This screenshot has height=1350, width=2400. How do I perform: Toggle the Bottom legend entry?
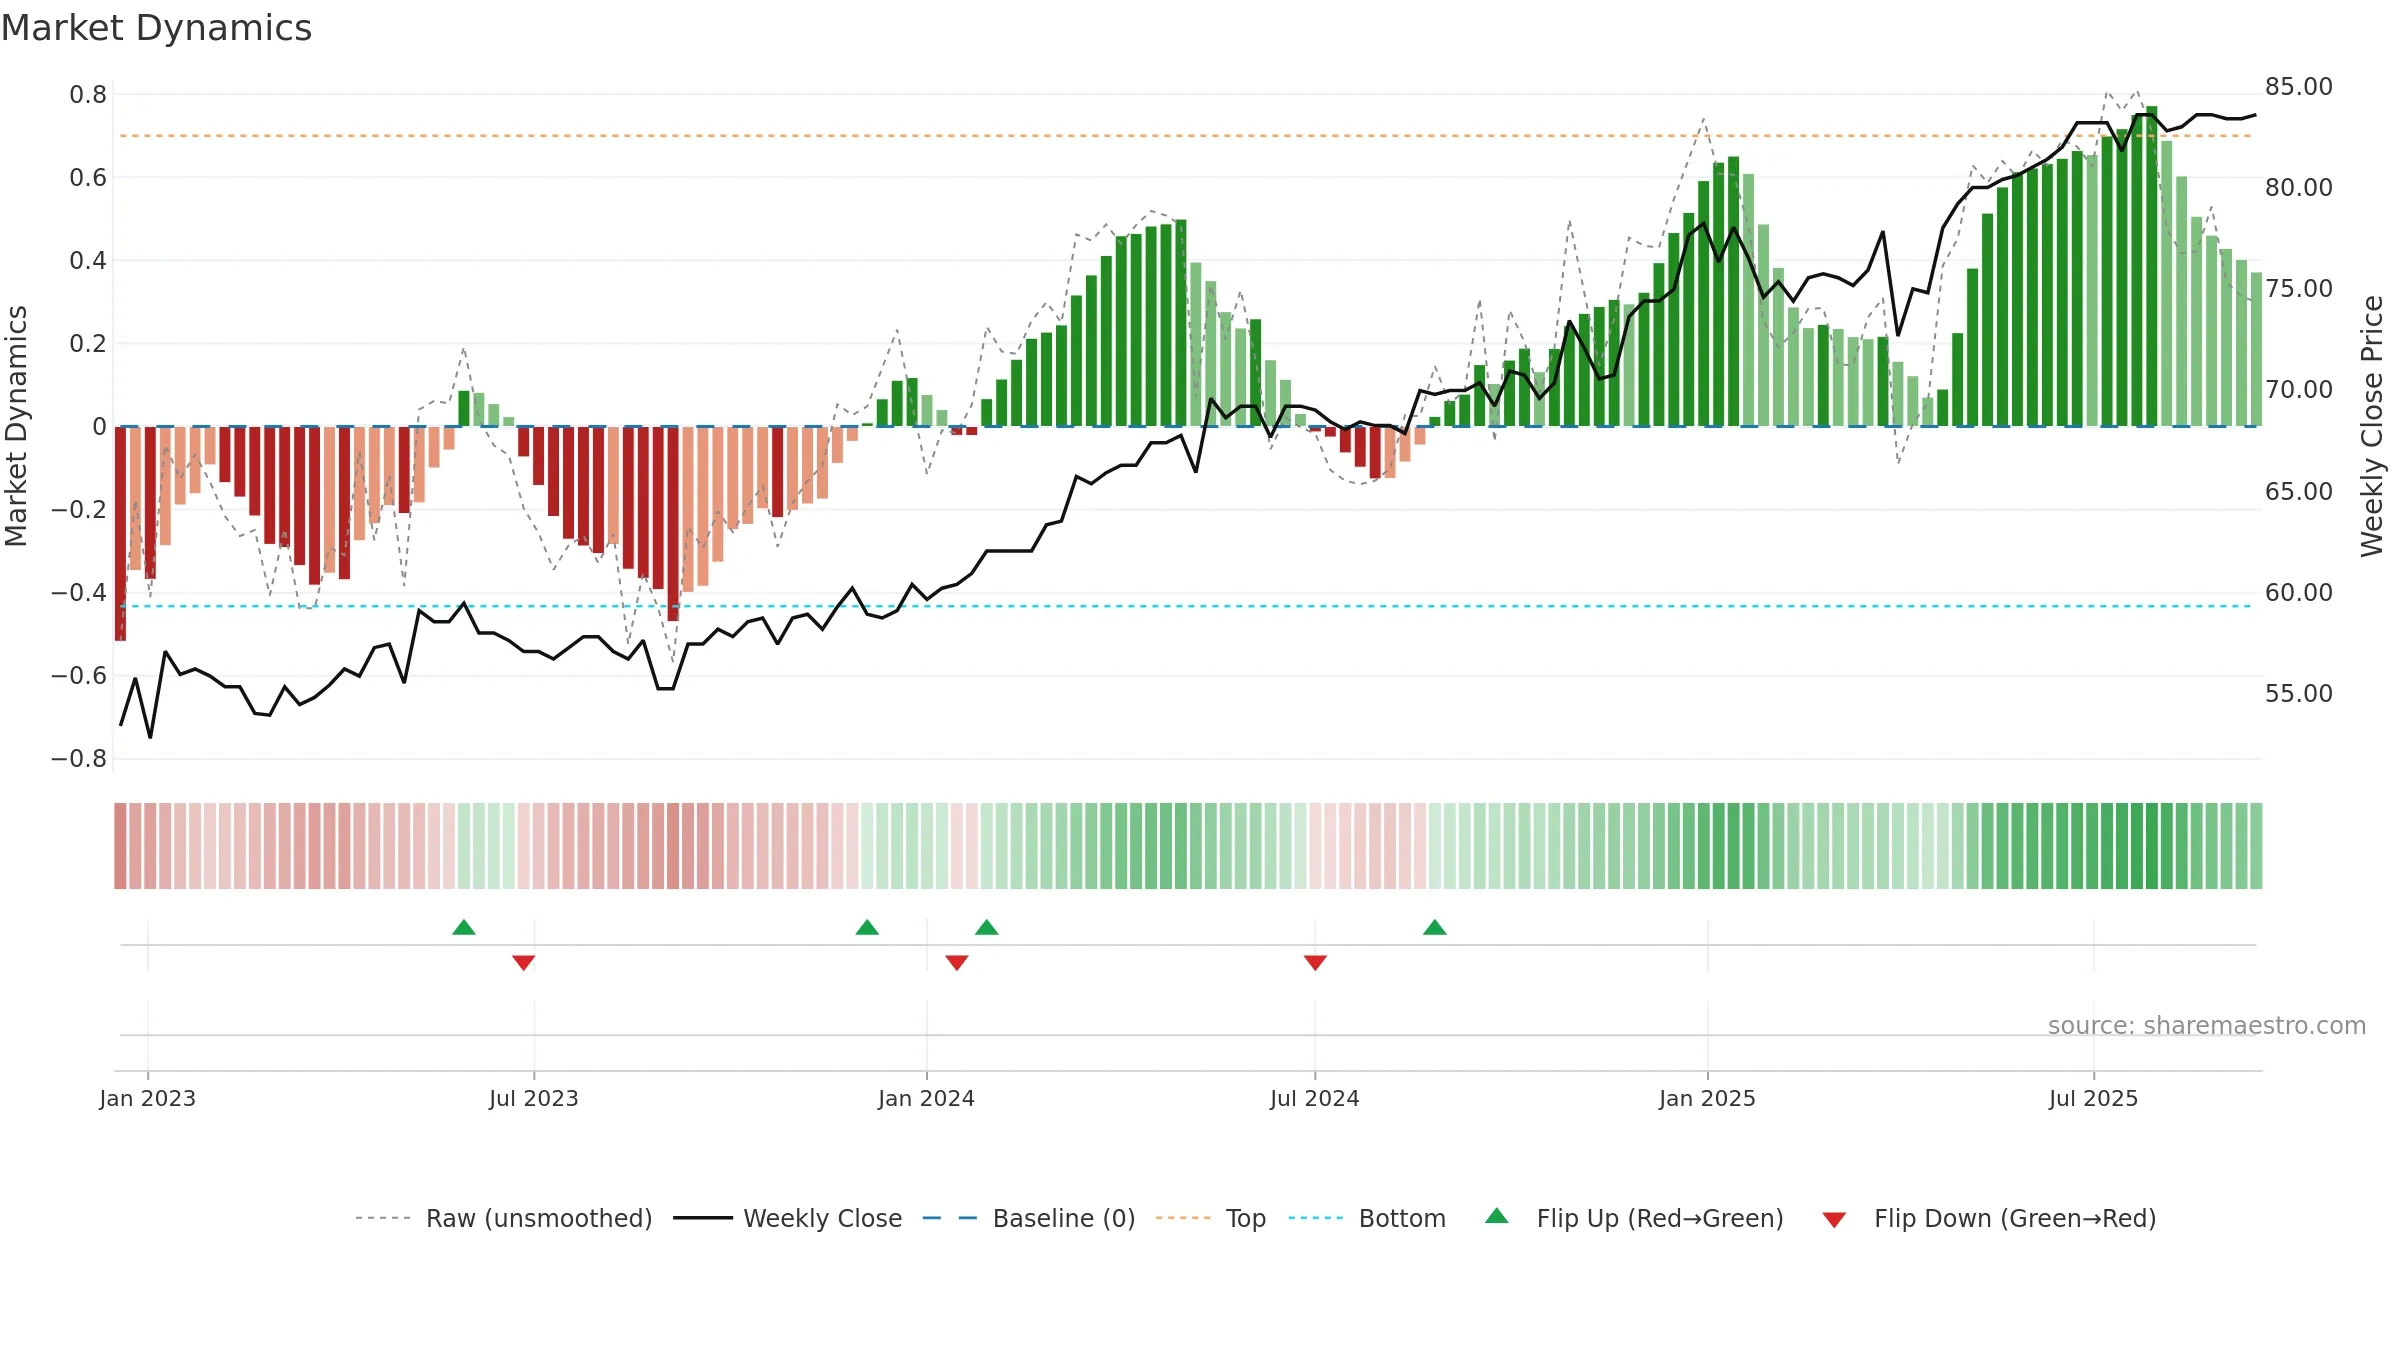point(1367,1218)
